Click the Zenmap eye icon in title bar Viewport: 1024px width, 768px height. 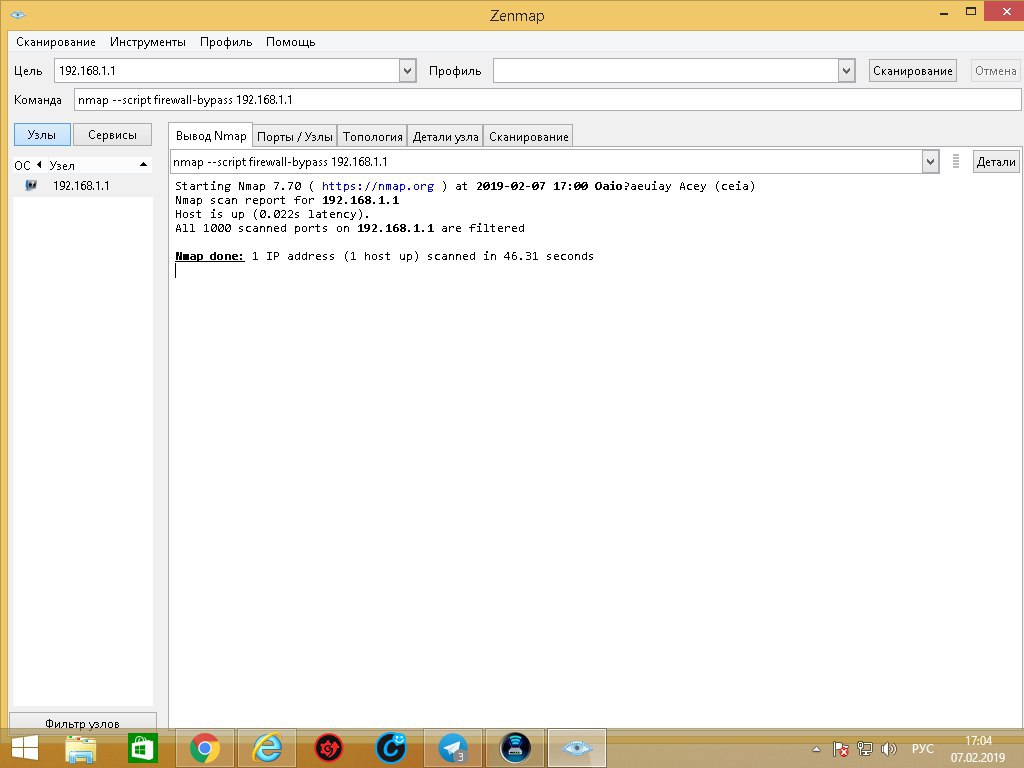[x=18, y=14]
